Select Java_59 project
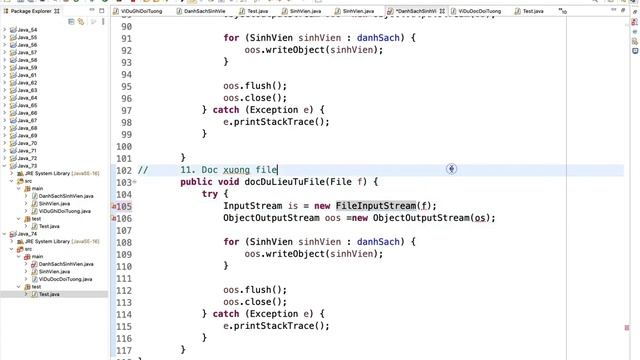Screen dimensions: 640x360 click(27, 68)
